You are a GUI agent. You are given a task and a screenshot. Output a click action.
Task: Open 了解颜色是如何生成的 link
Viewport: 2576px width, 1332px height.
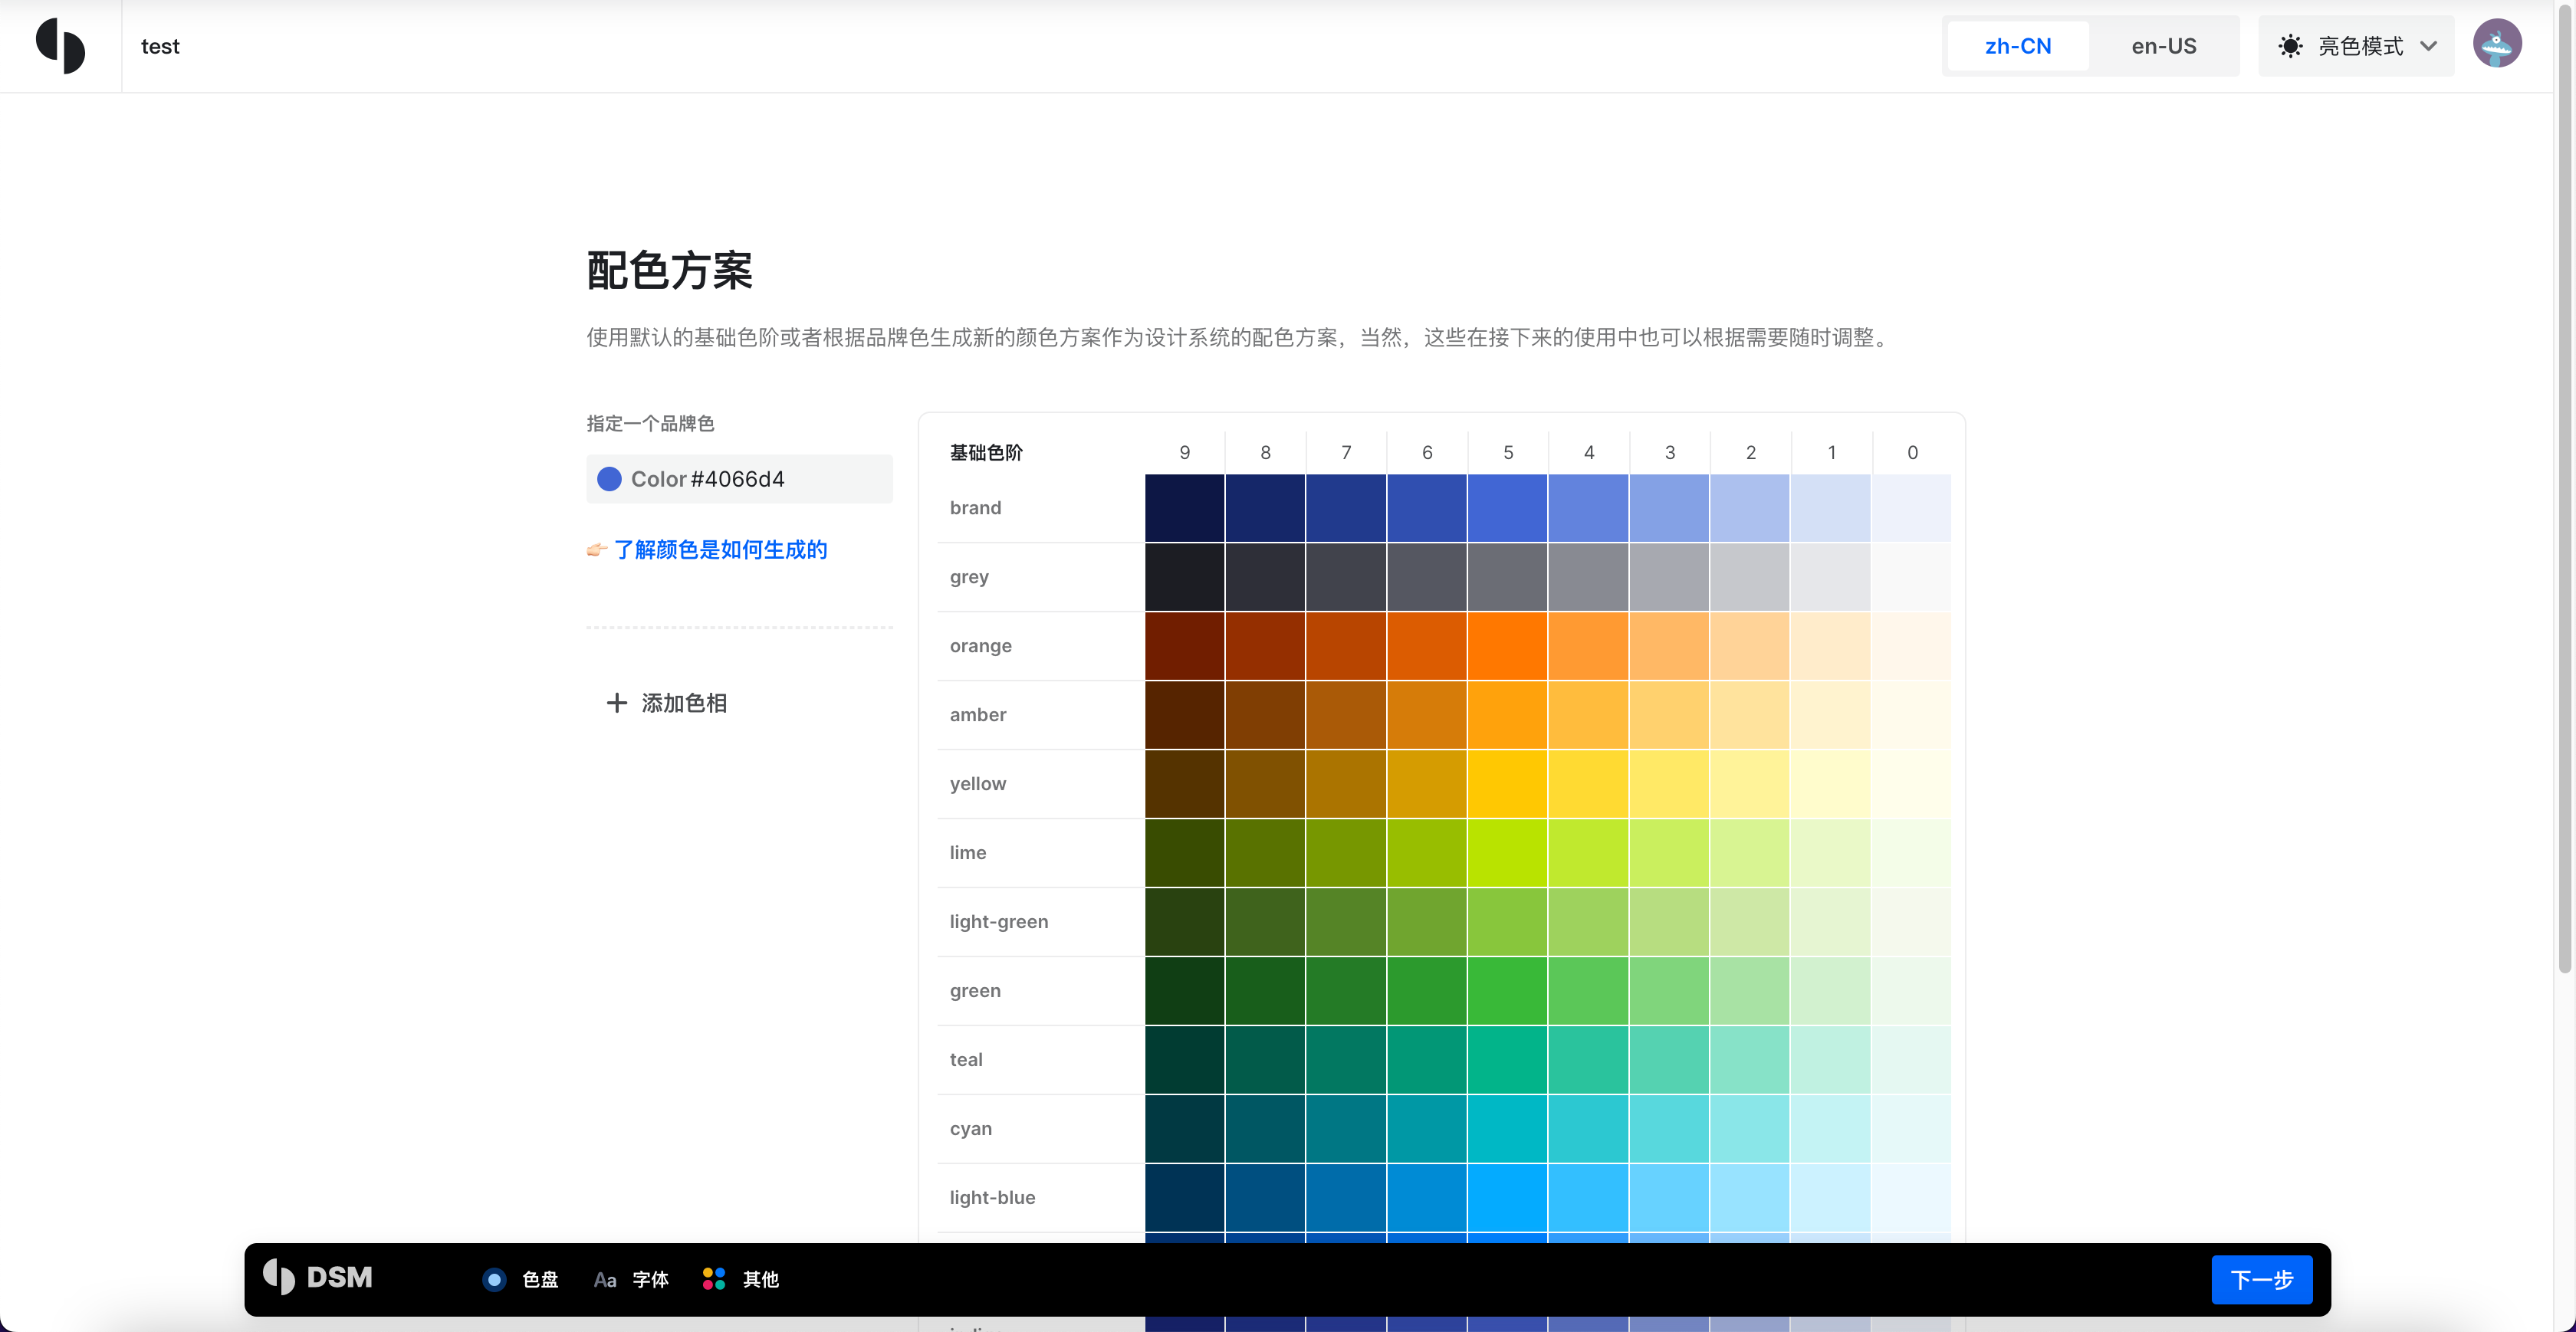(719, 549)
